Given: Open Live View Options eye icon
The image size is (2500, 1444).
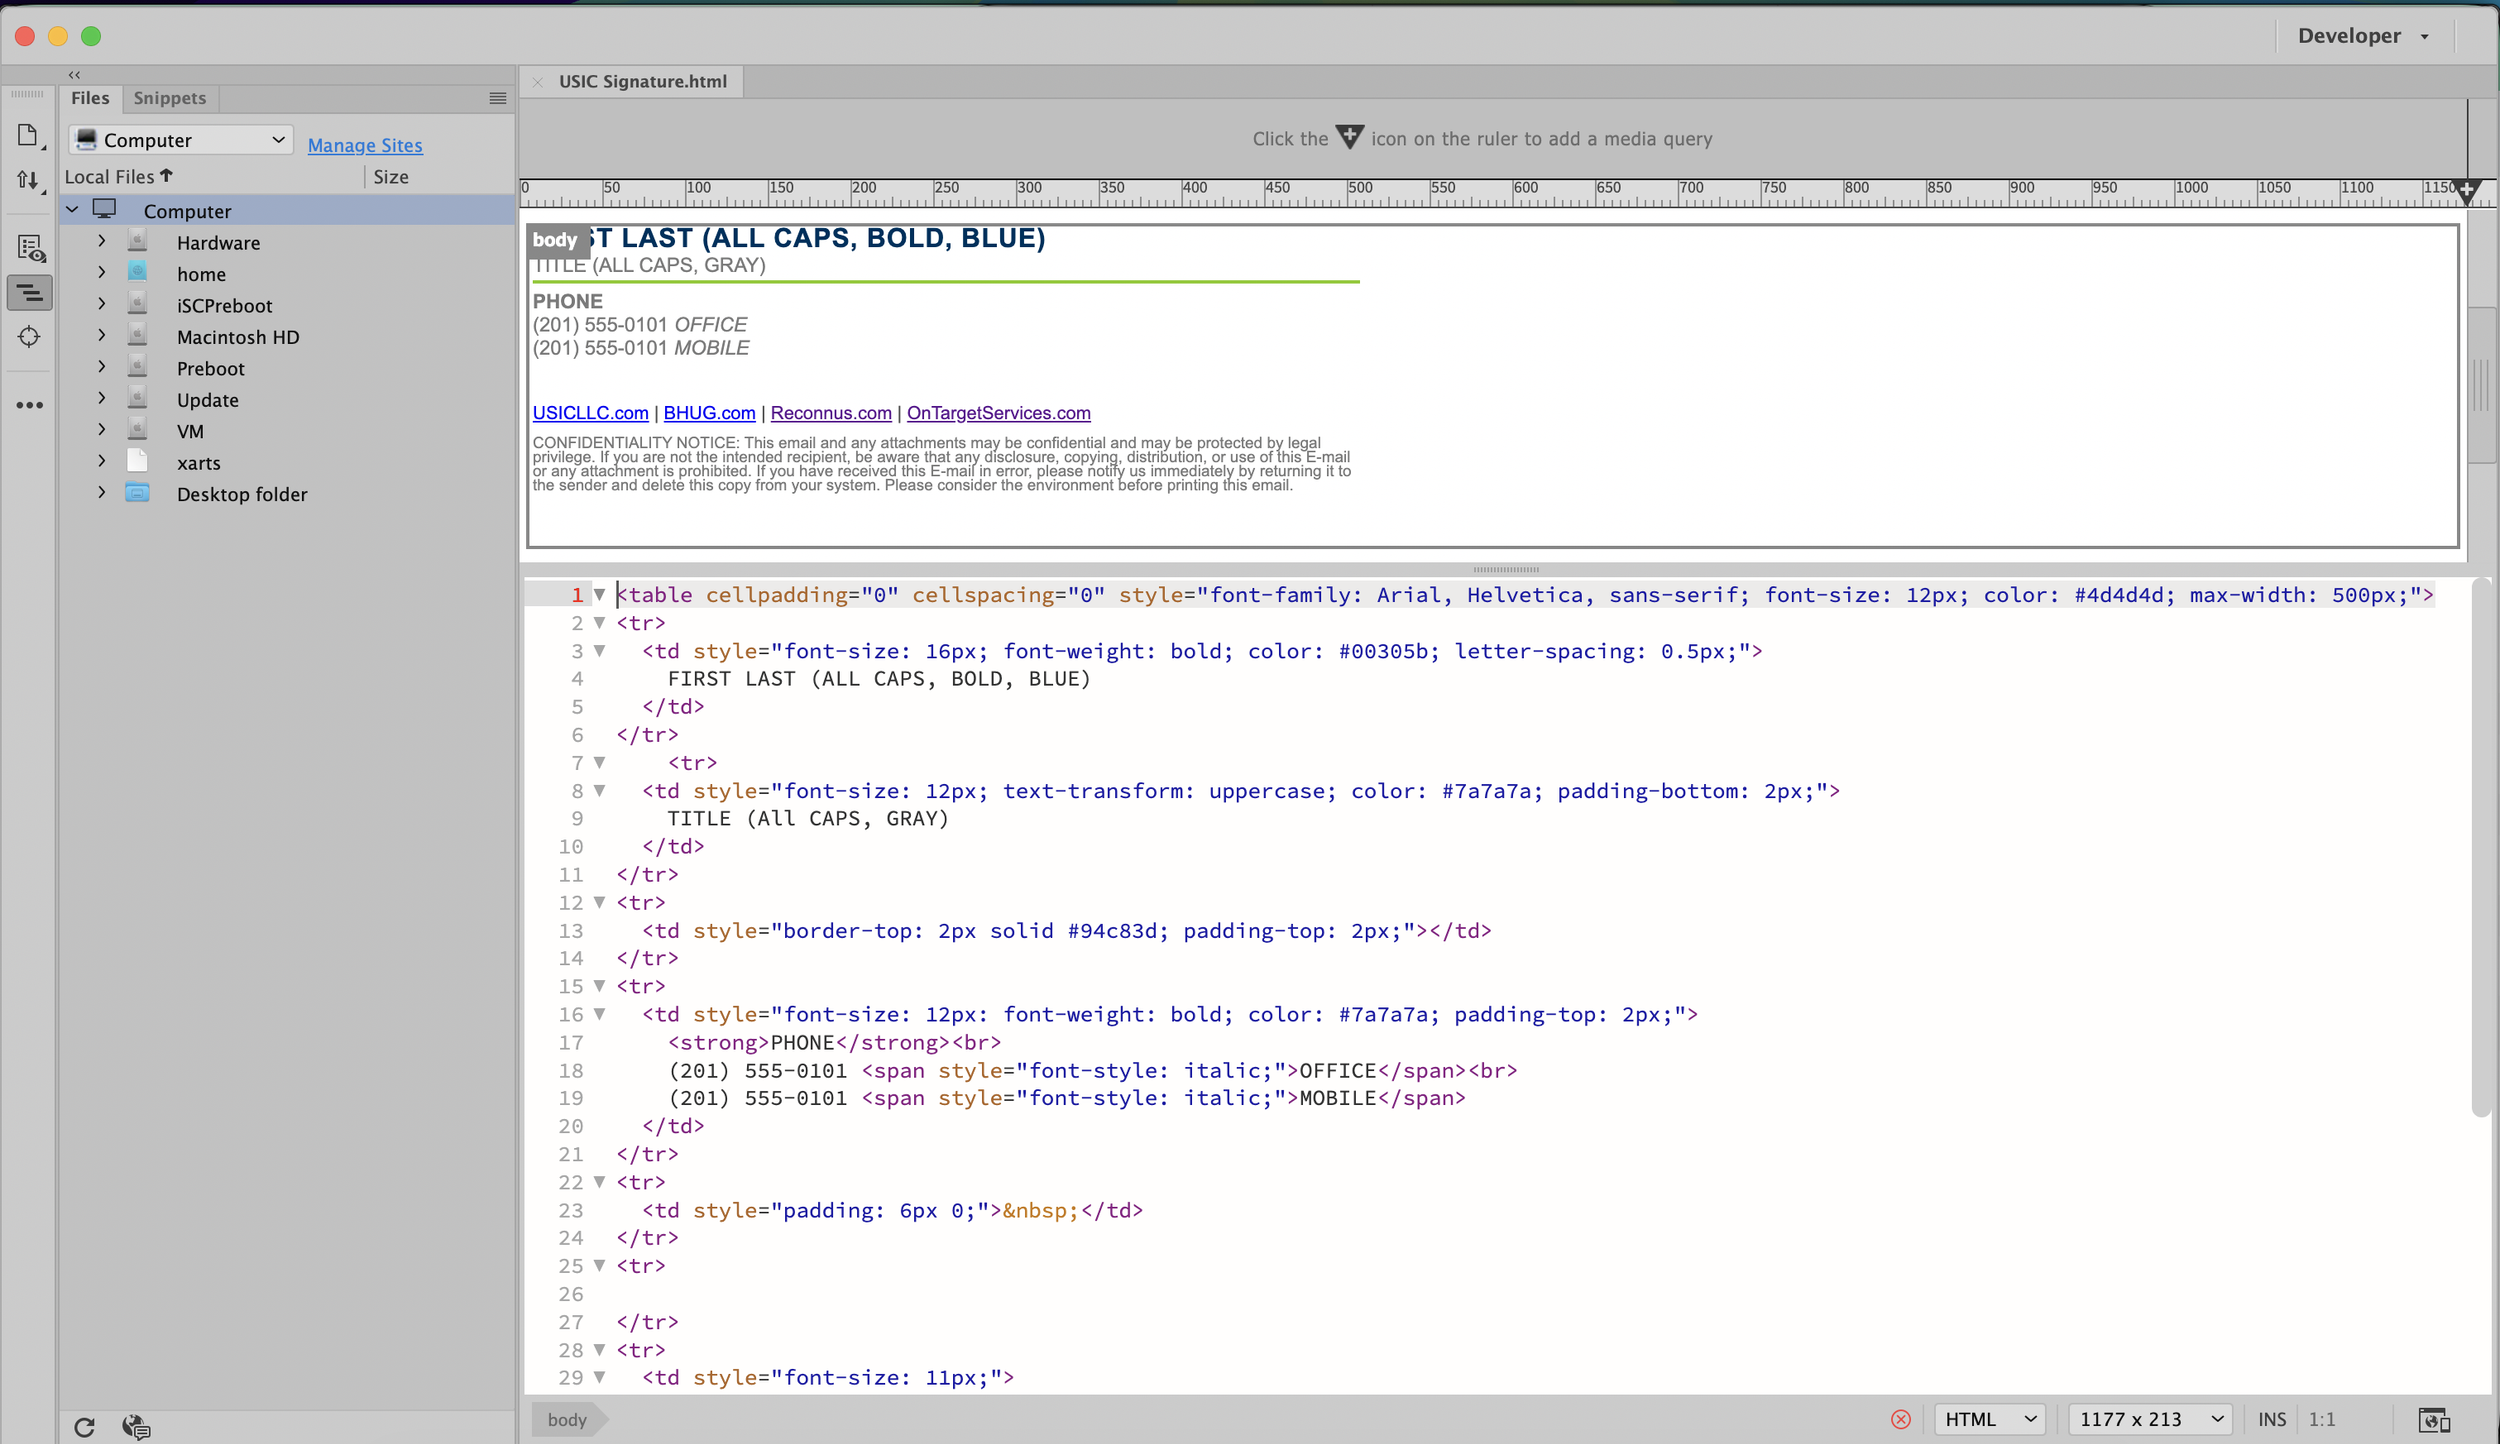Looking at the screenshot, I should (30, 248).
